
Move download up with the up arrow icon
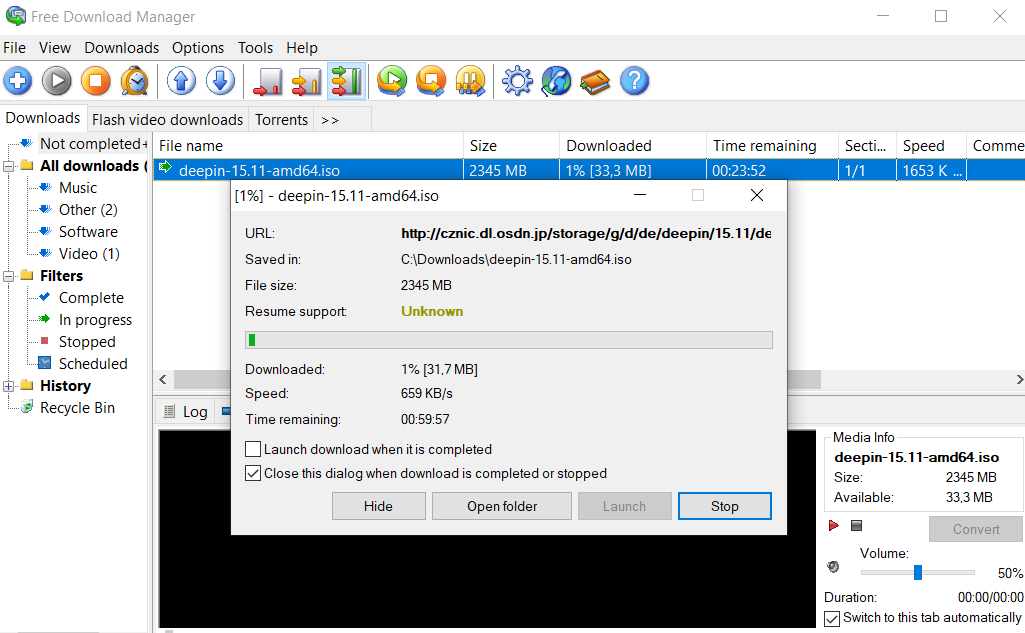pyautogui.click(x=182, y=81)
